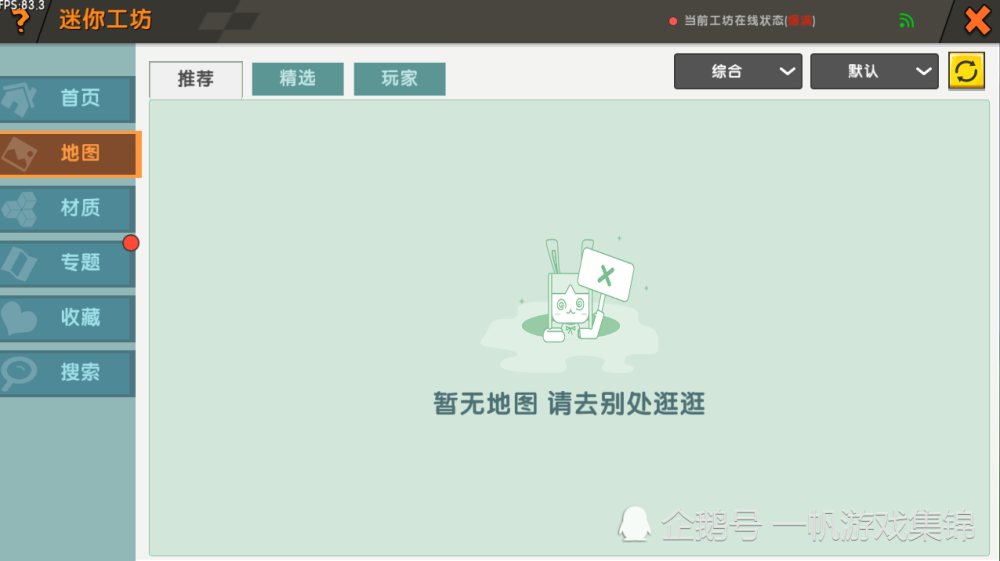Switch to the 玩家 tab

(x=399, y=78)
